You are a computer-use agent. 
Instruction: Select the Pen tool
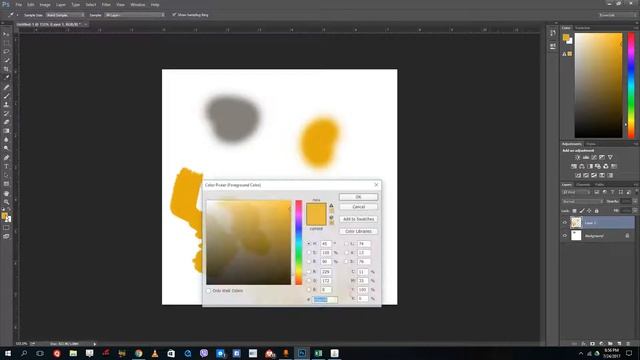point(6,158)
